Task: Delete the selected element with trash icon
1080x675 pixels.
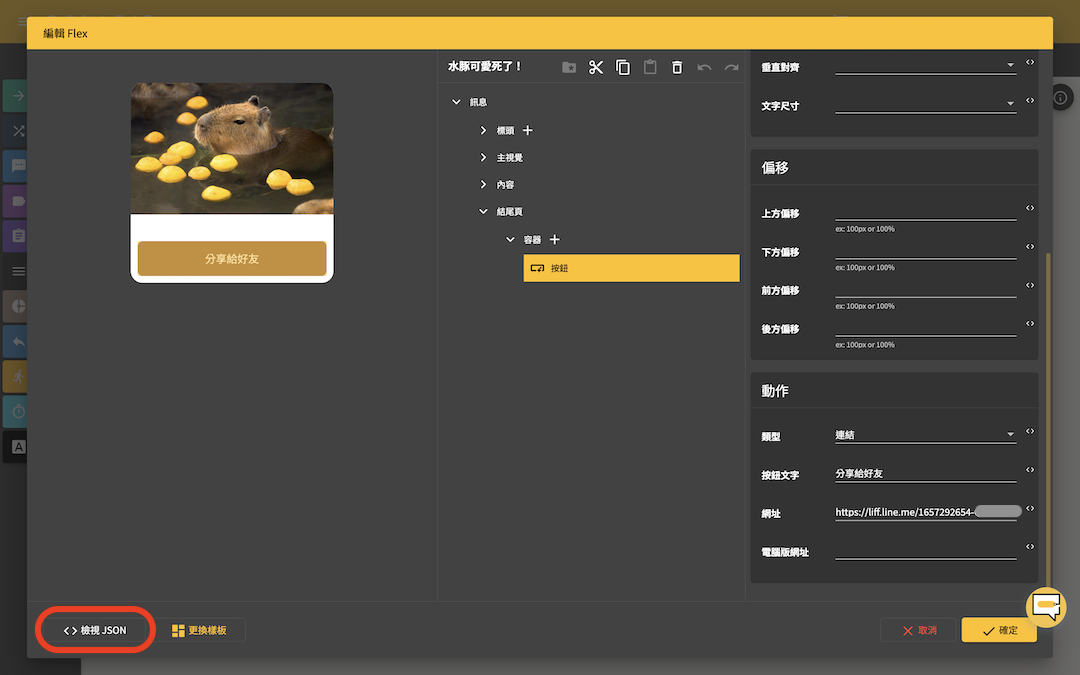Action: coord(677,67)
